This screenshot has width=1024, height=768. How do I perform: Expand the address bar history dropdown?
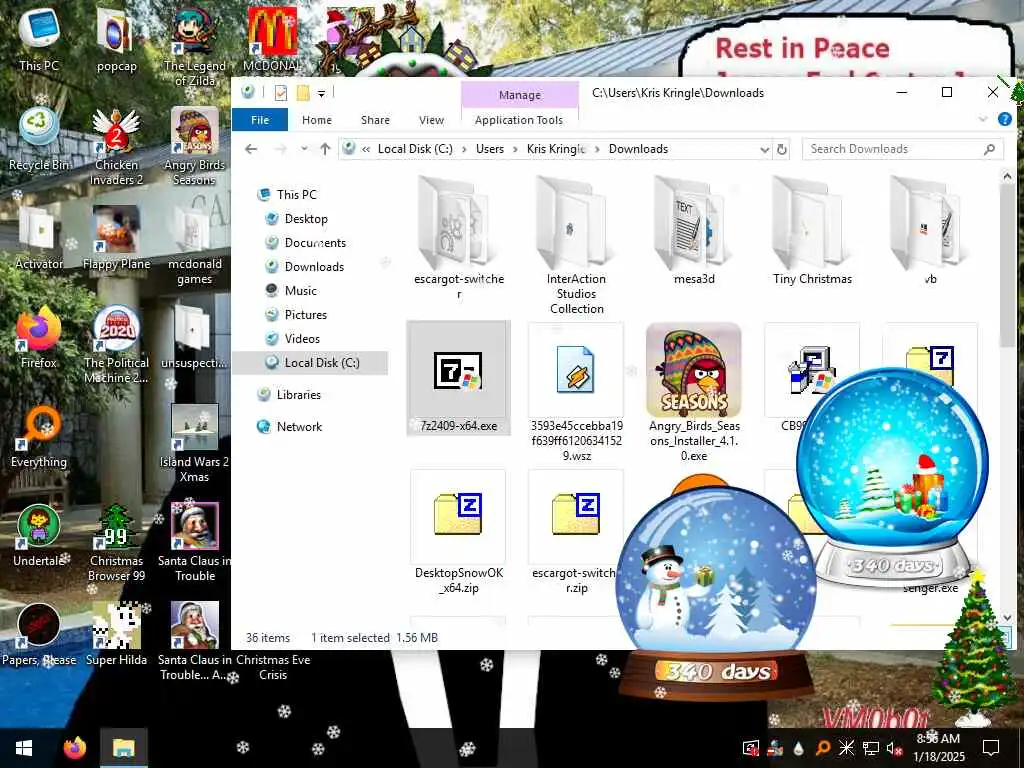[x=765, y=149]
